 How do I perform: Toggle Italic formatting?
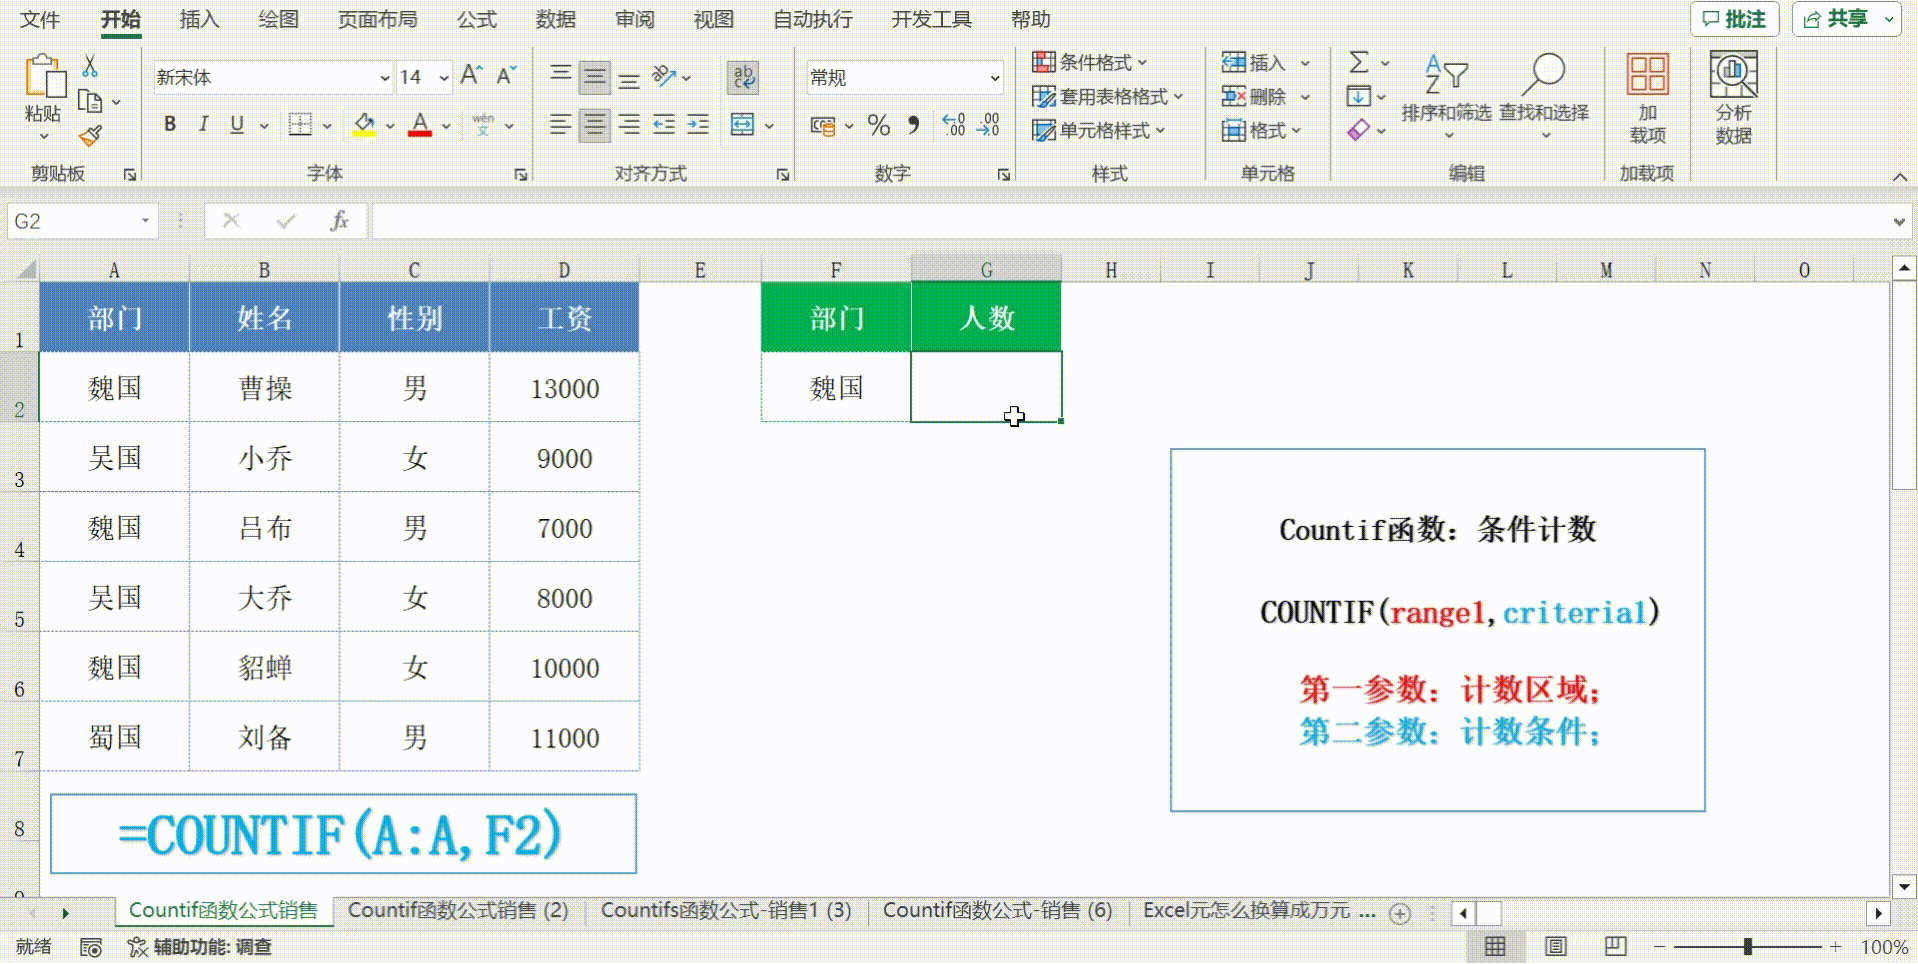point(203,124)
